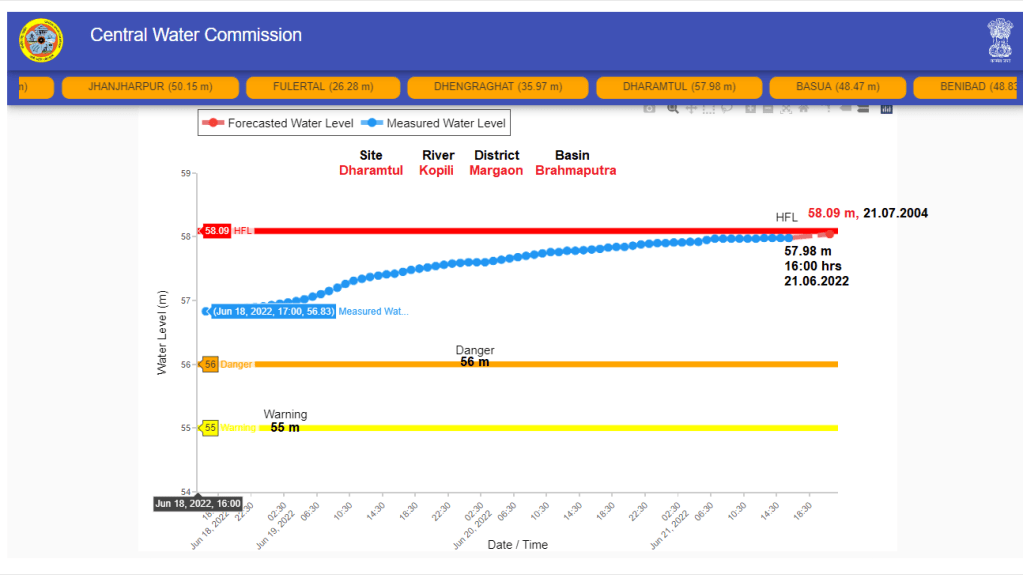Activate the Lasso Select tool
The height and width of the screenshot is (582, 1023).
tap(726, 108)
